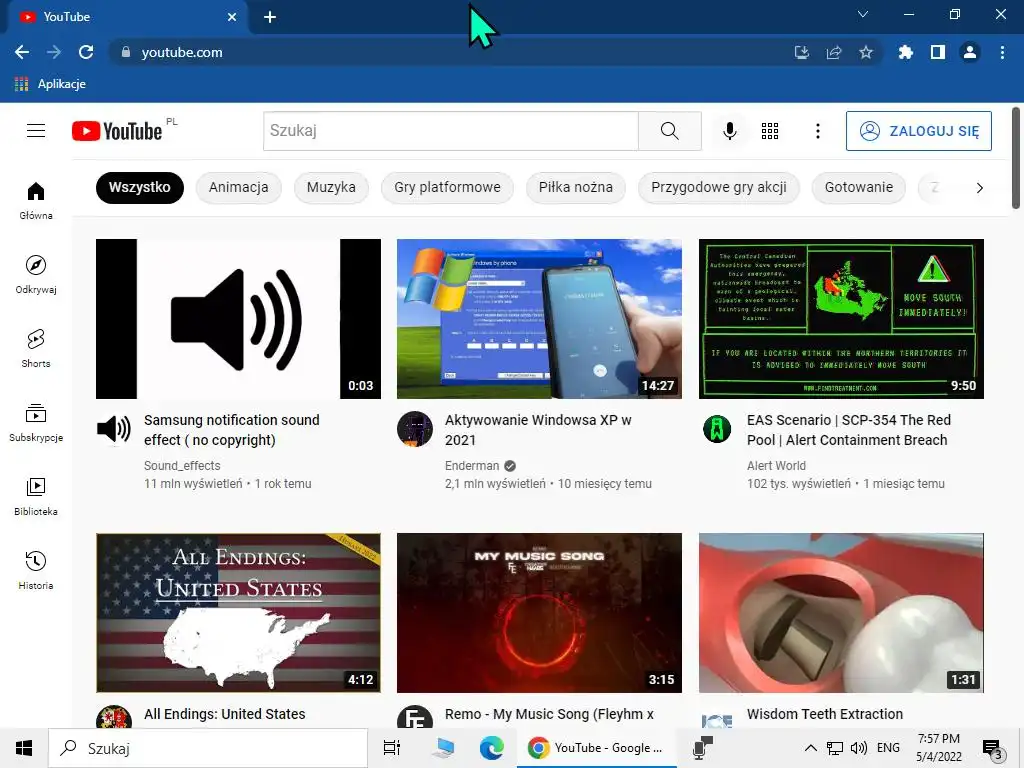Play green Canada alert map thumbnail
The image size is (1024, 768).
pyautogui.click(x=841, y=319)
